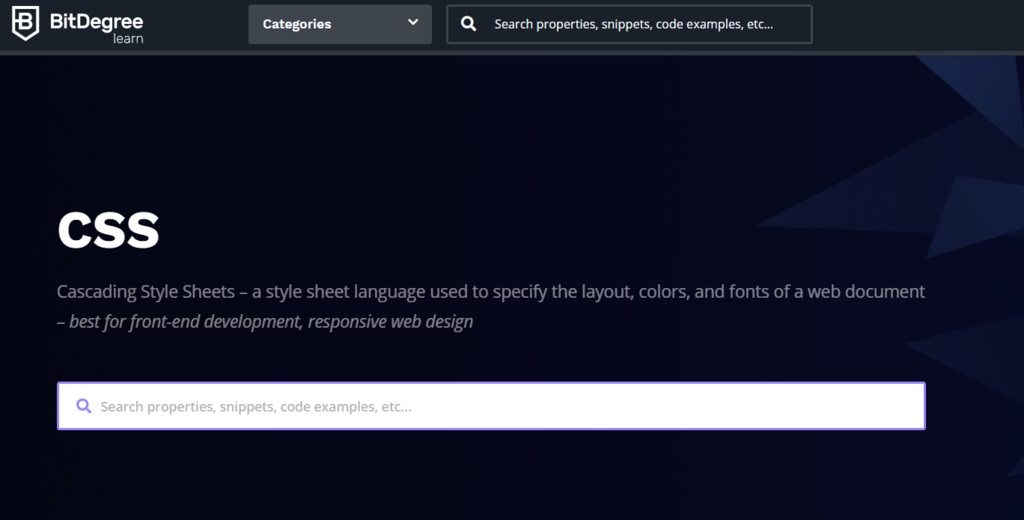The width and height of the screenshot is (1024, 520).
Task: Click the purple magnifier icon in the main search
Action: tap(84, 406)
